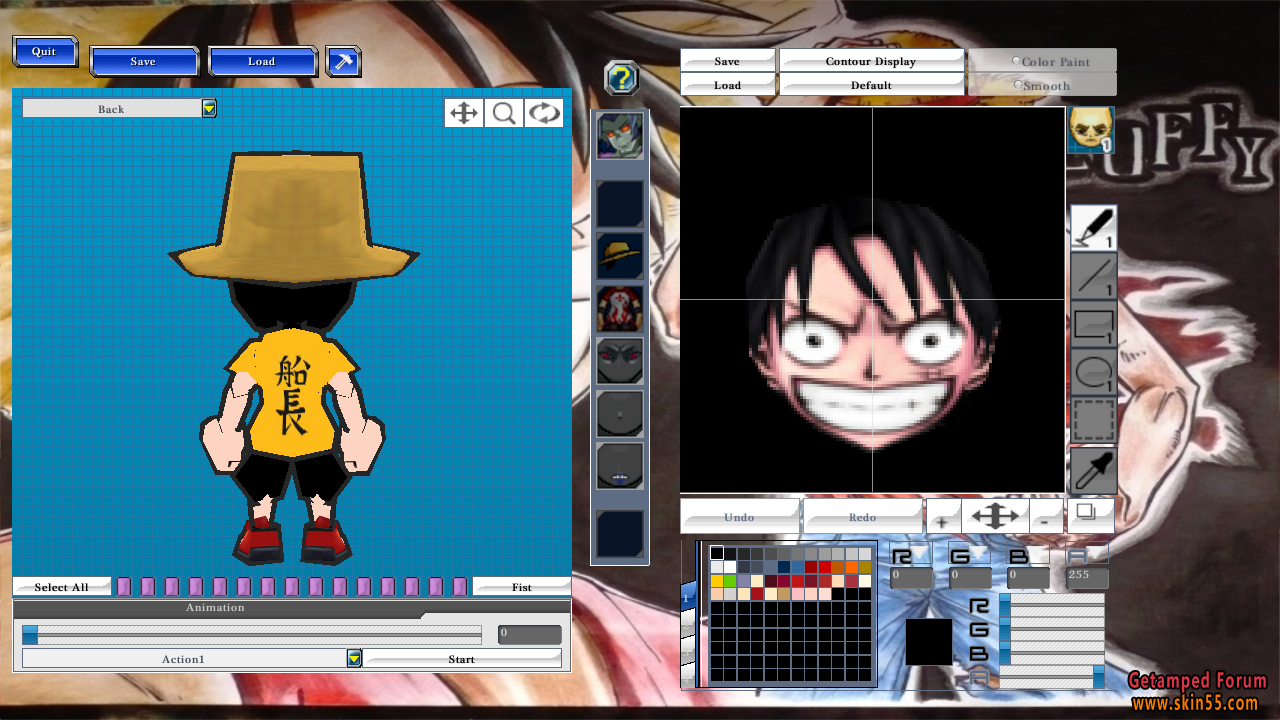Choose the rectangle shape tool

pyautogui.click(x=1093, y=324)
